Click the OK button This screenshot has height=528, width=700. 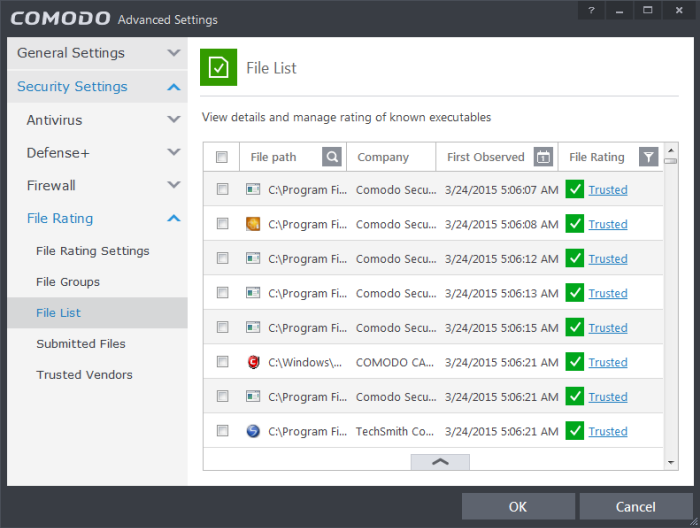pos(518,506)
